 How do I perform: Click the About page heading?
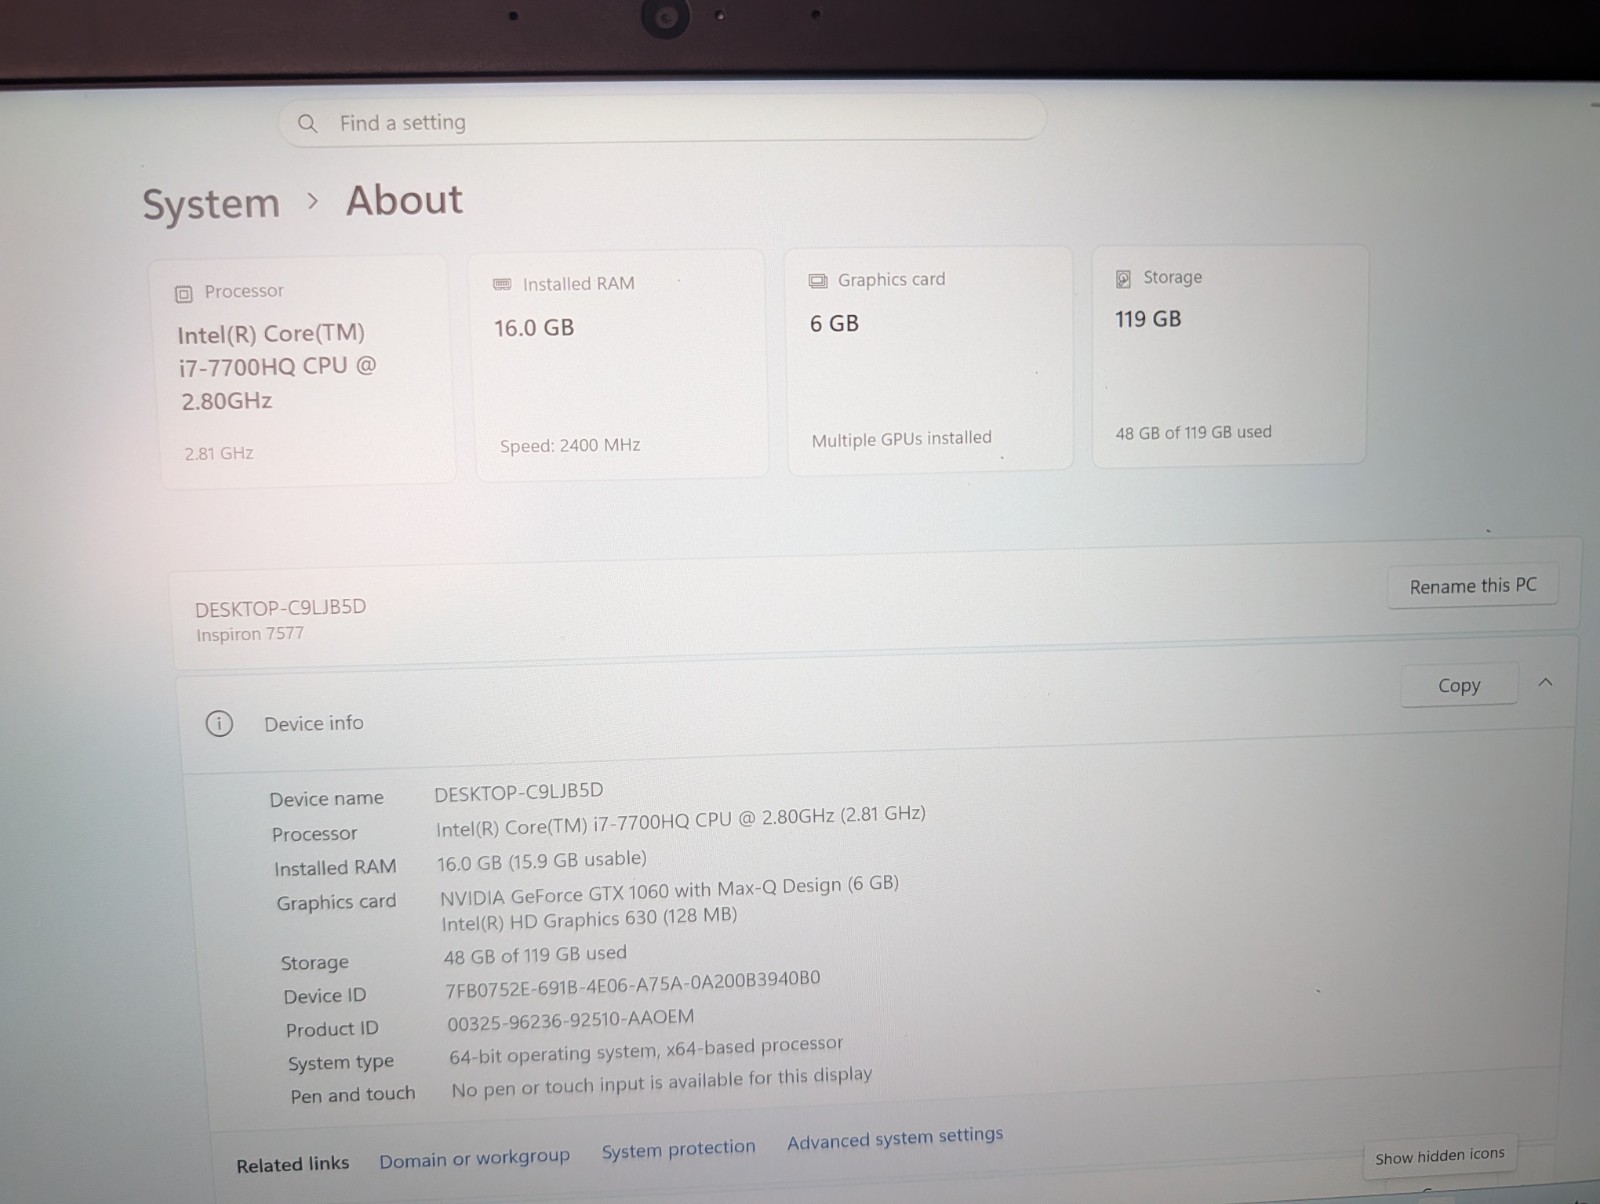404,200
